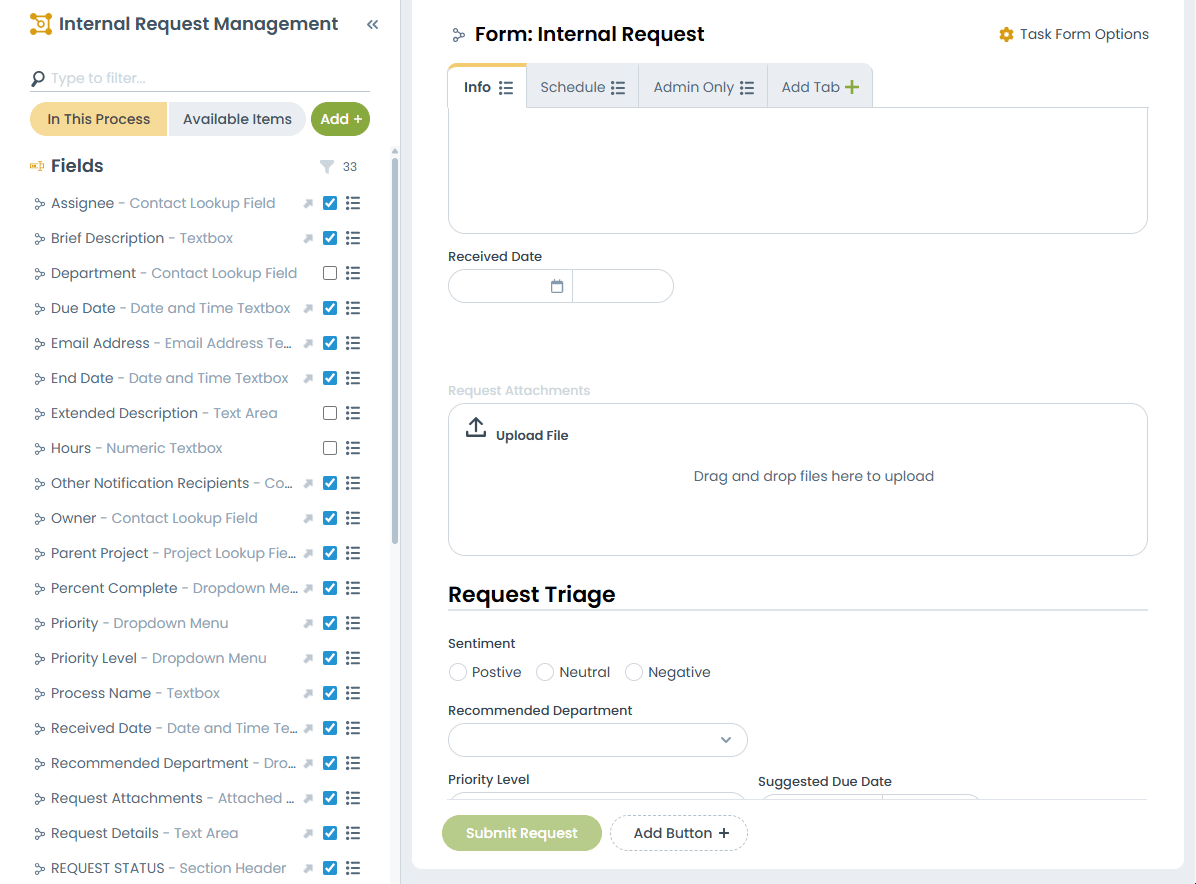Check the Department field checkbox
The height and width of the screenshot is (884, 1196).
click(x=330, y=273)
